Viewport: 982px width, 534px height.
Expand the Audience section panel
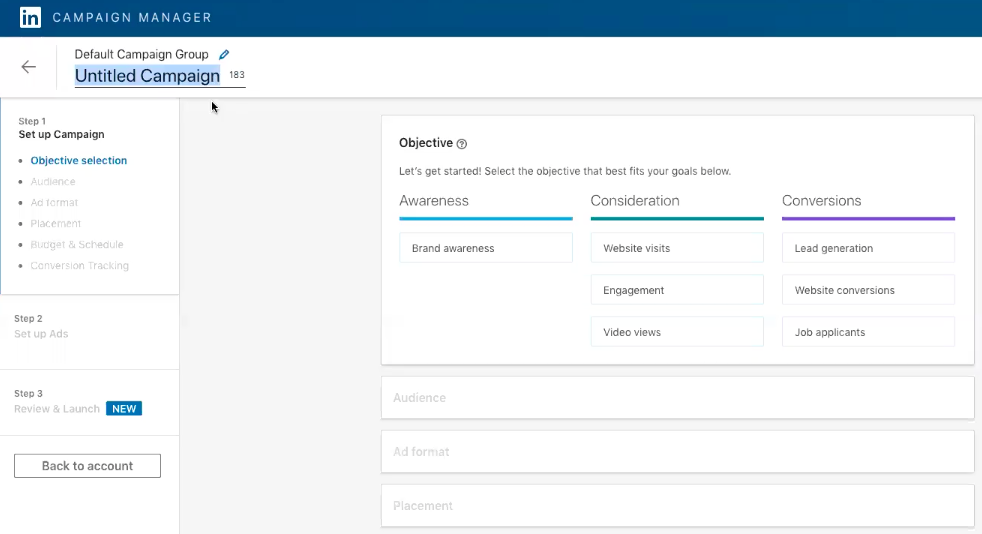pos(677,398)
